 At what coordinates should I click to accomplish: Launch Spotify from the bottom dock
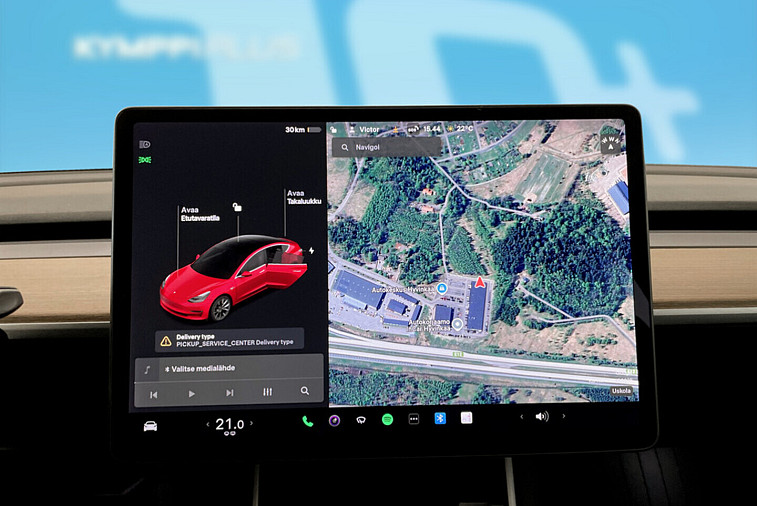[387, 420]
